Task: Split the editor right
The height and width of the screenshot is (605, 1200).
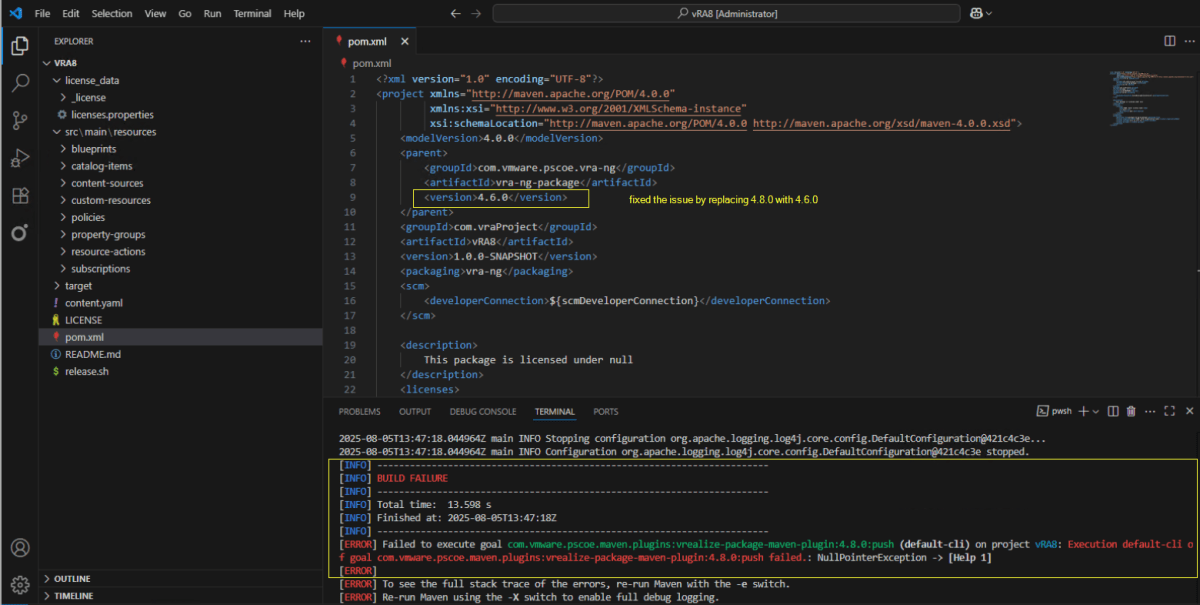Action: point(1169,41)
